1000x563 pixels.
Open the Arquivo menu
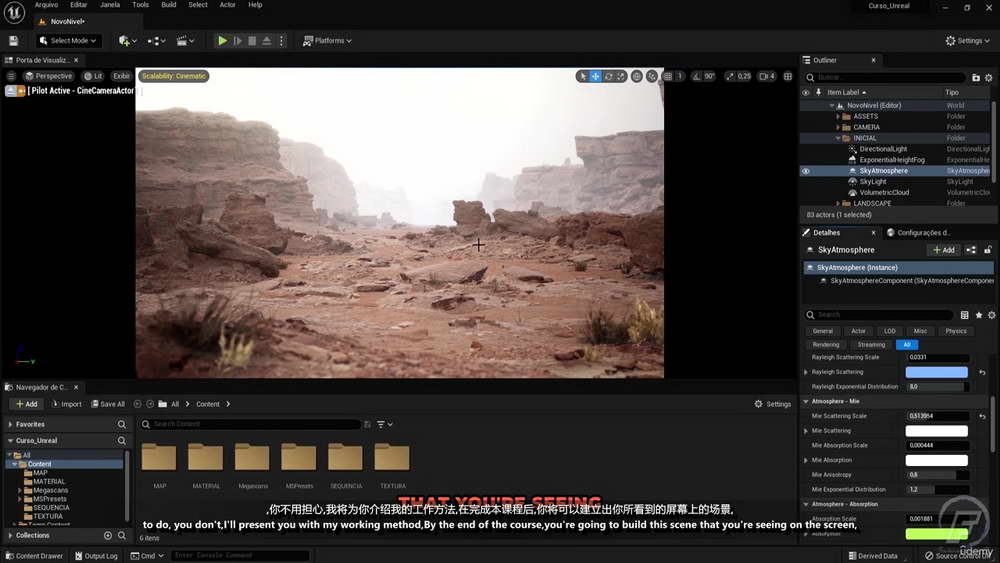pos(46,5)
